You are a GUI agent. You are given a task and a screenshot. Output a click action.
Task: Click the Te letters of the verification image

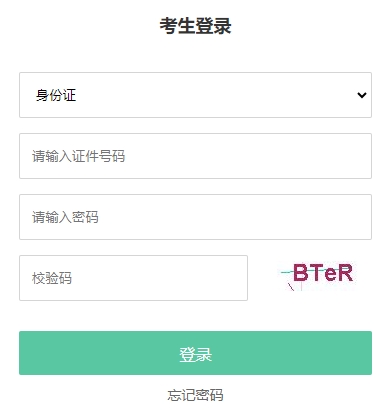[323, 273]
